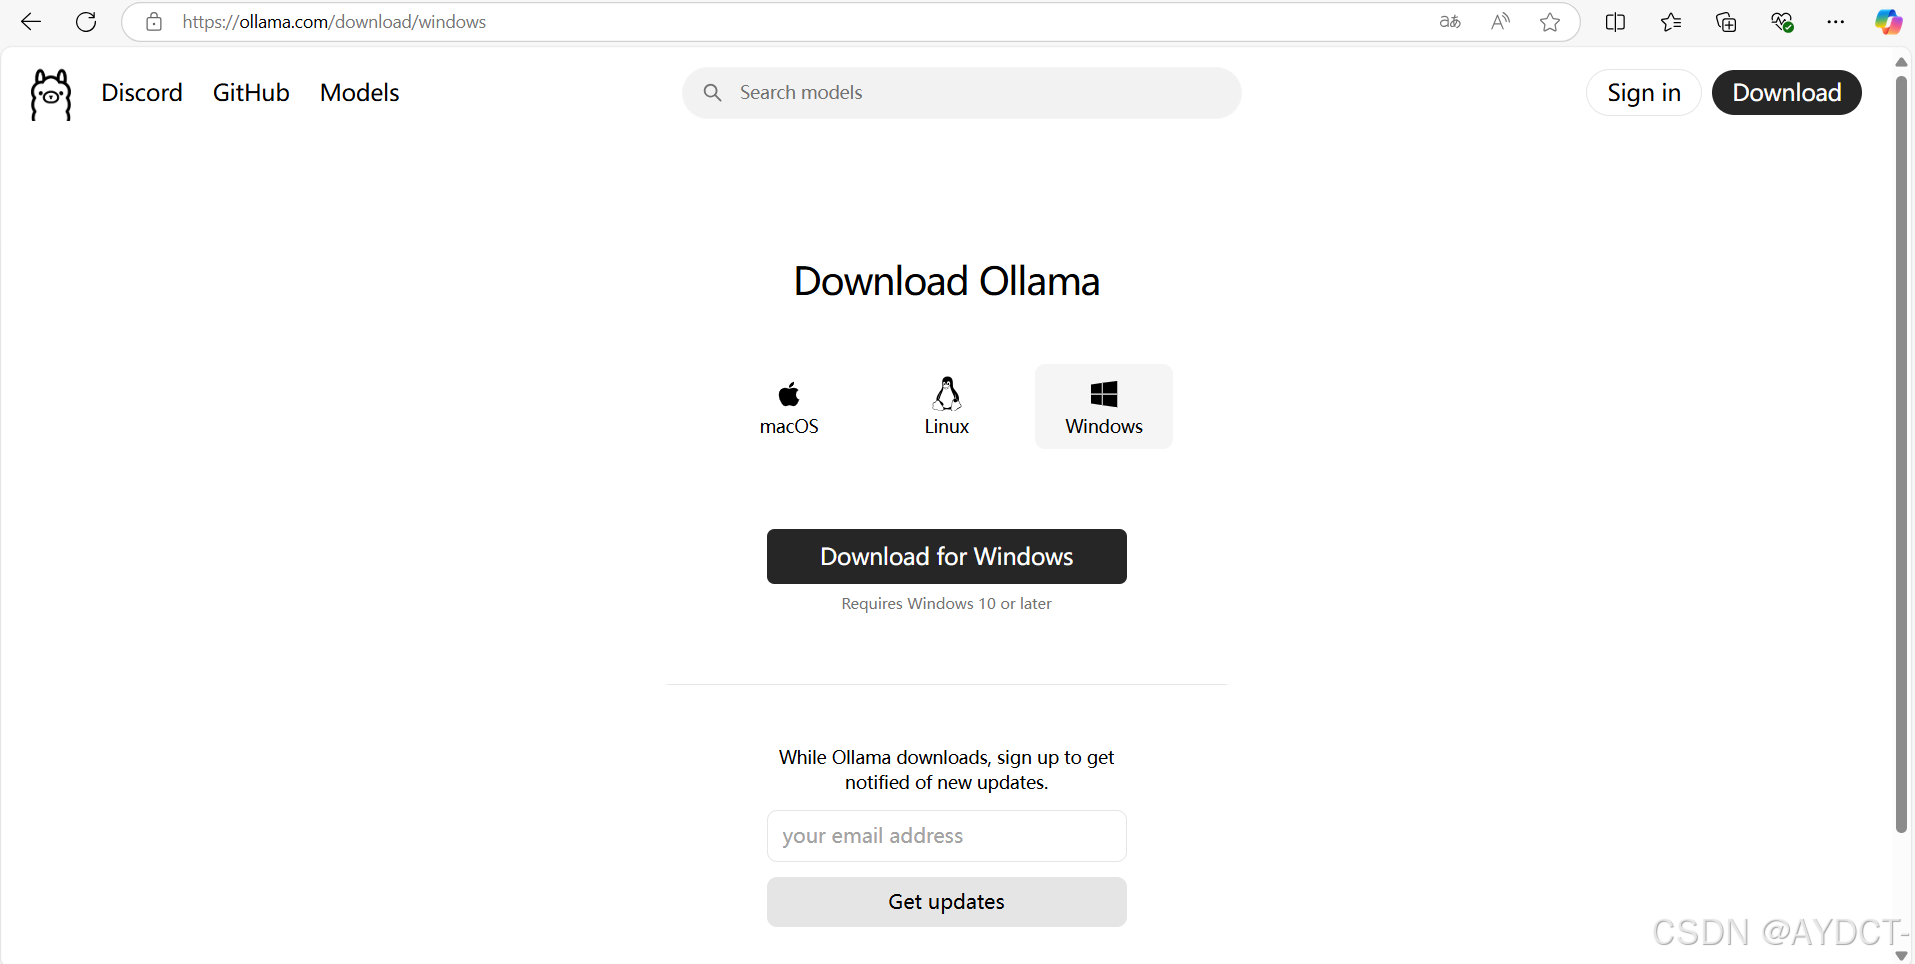Focus the Search models field
Viewport: 1915px width, 964px height.
tap(962, 93)
